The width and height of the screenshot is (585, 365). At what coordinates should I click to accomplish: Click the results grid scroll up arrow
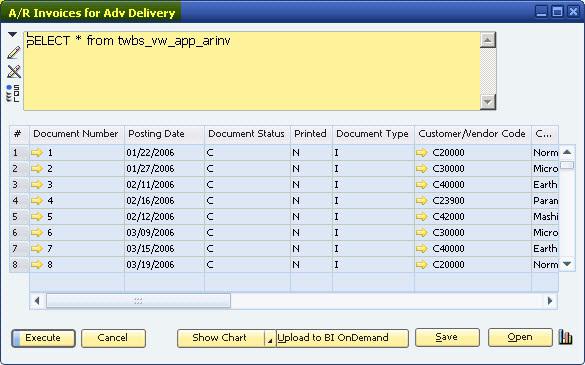(567, 152)
